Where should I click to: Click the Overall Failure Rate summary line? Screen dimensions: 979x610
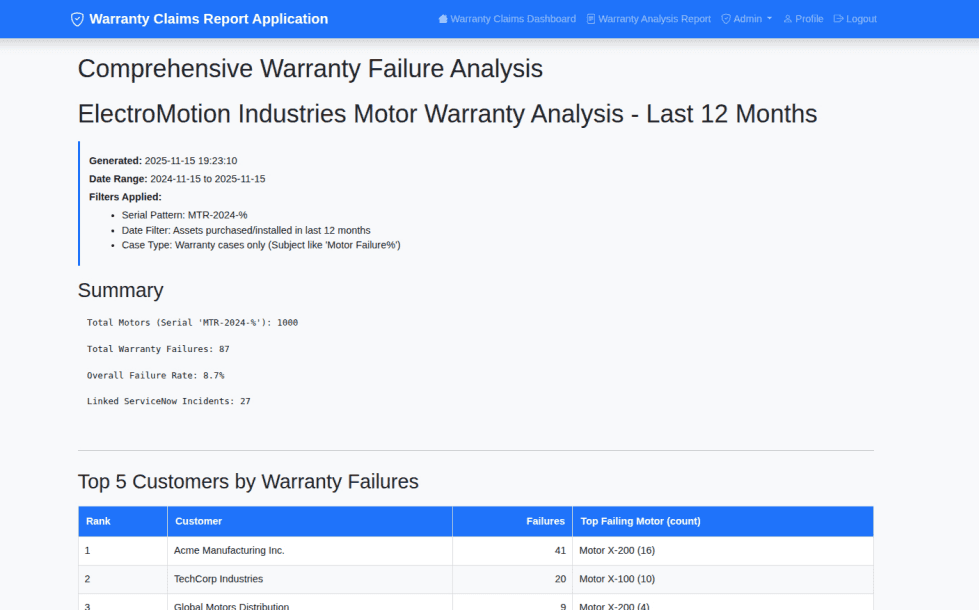[156, 374]
